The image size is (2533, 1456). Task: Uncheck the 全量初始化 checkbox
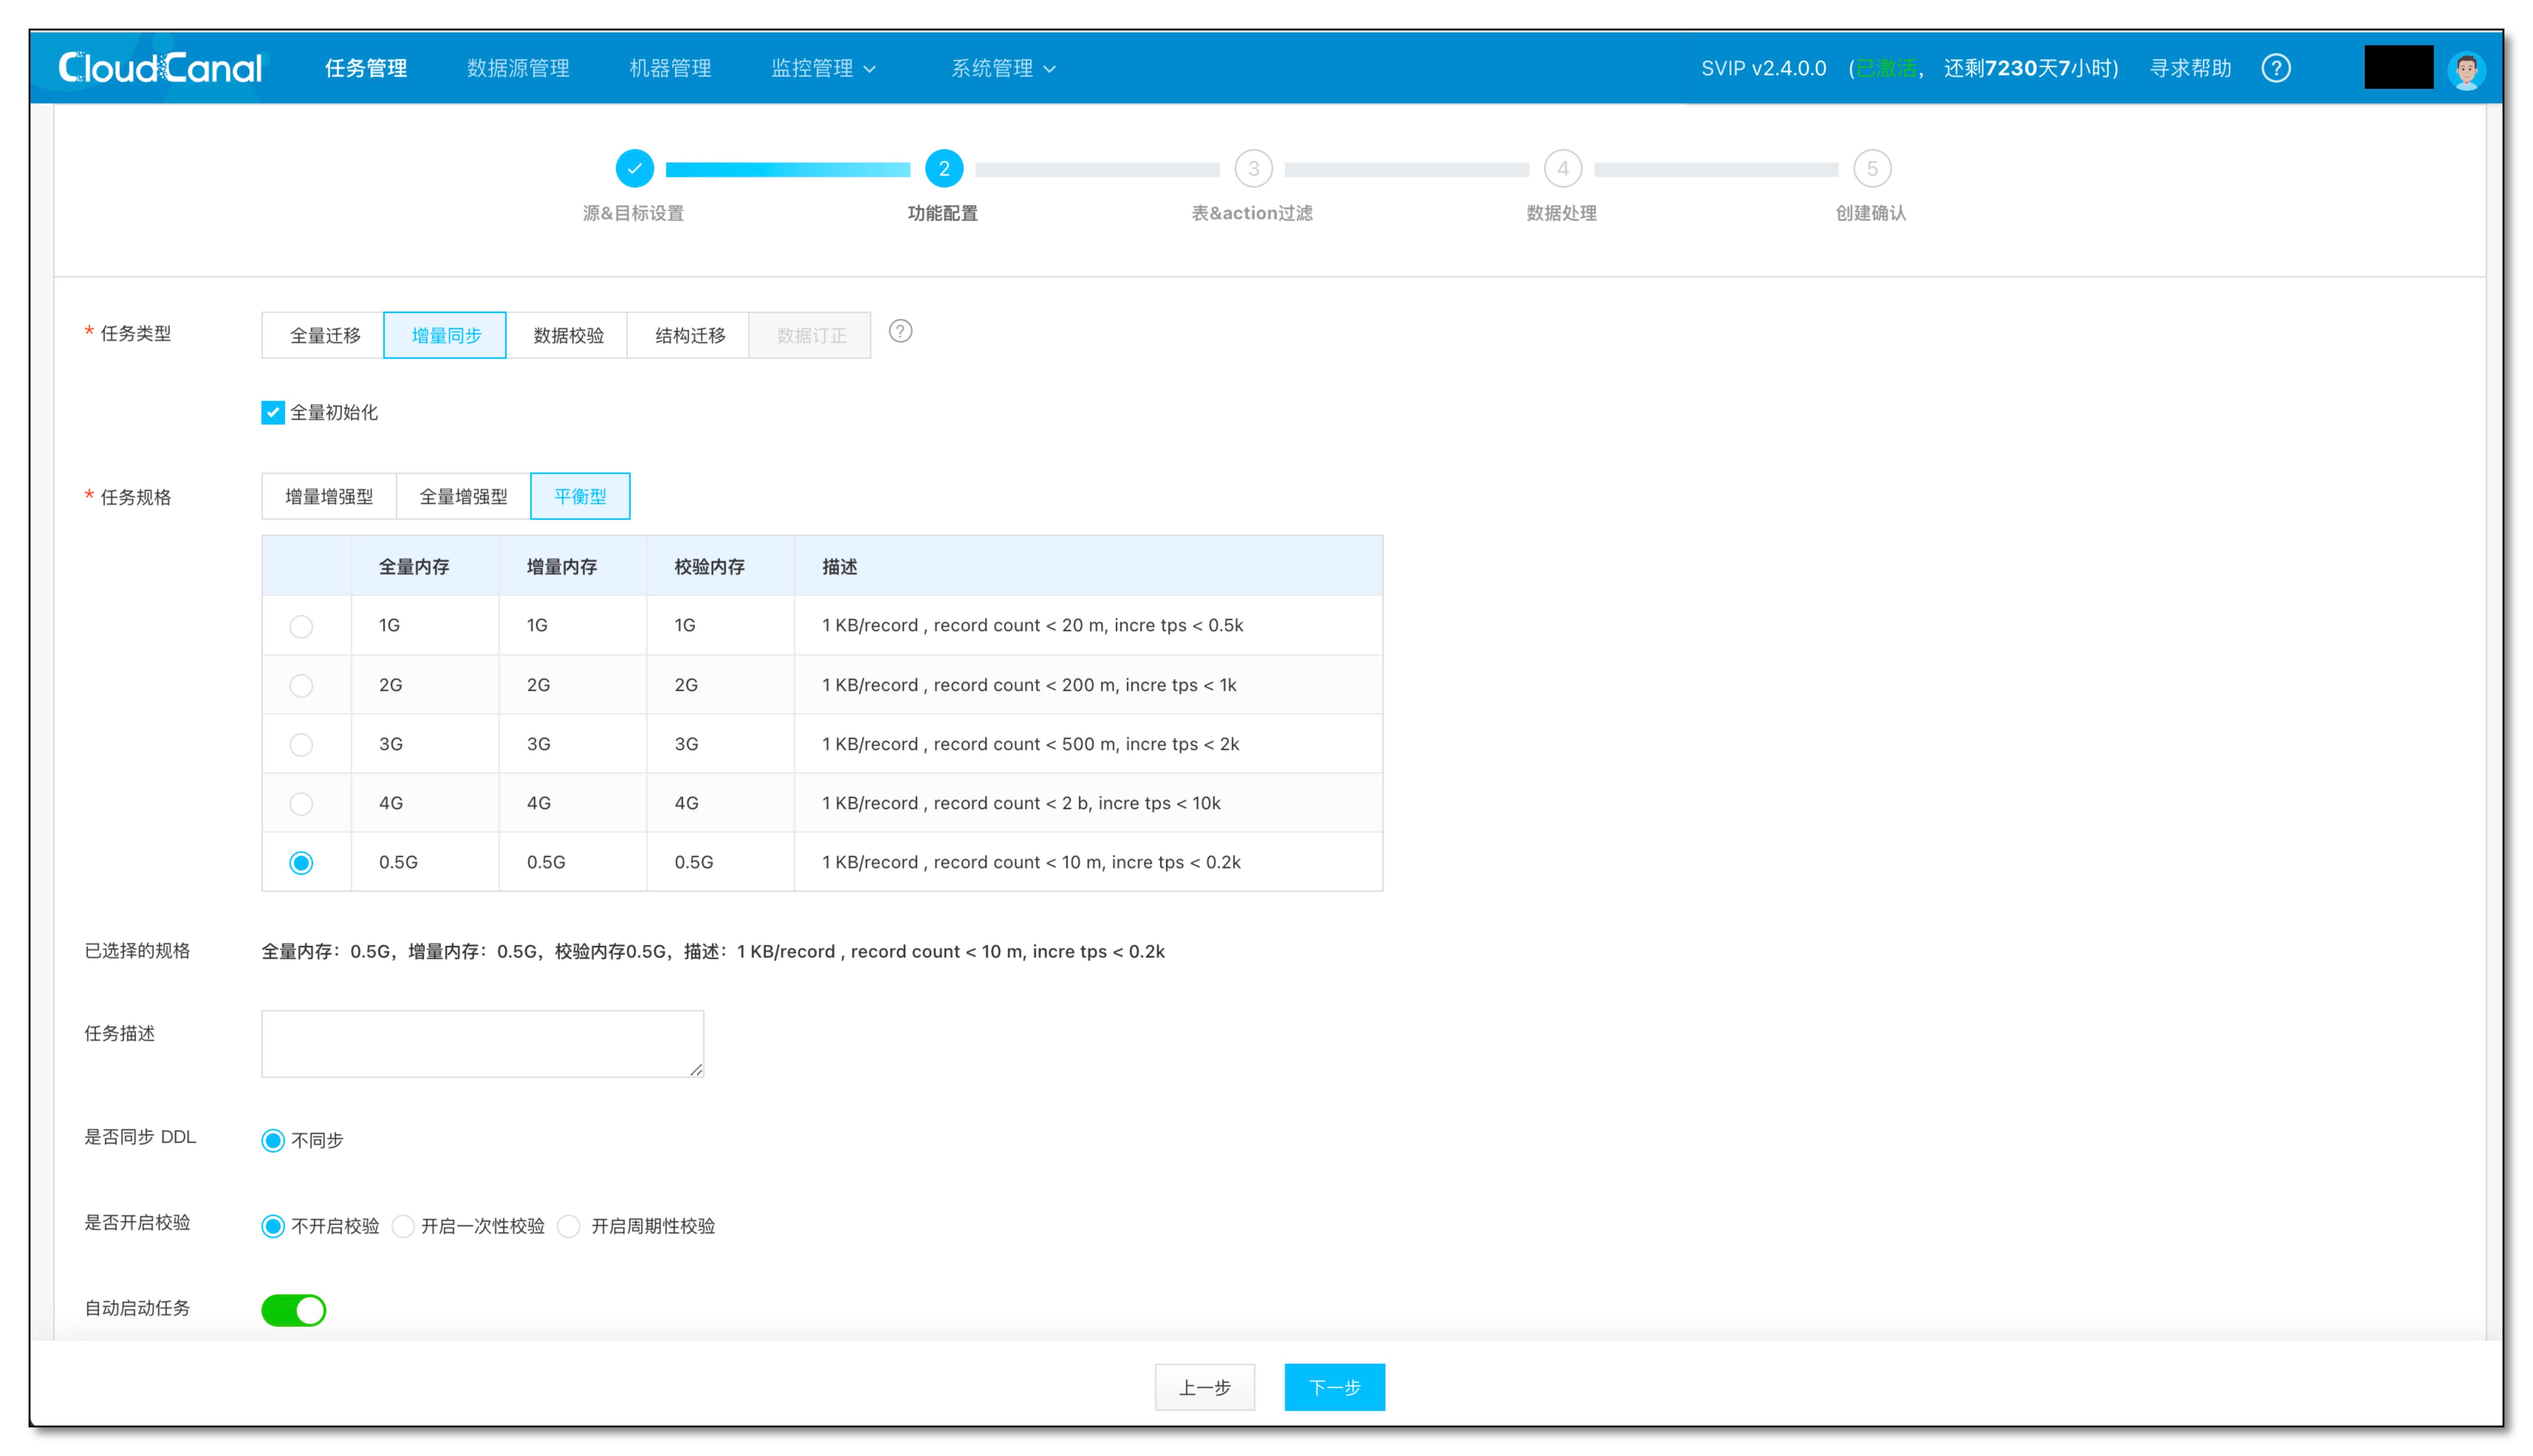point(272,412)
